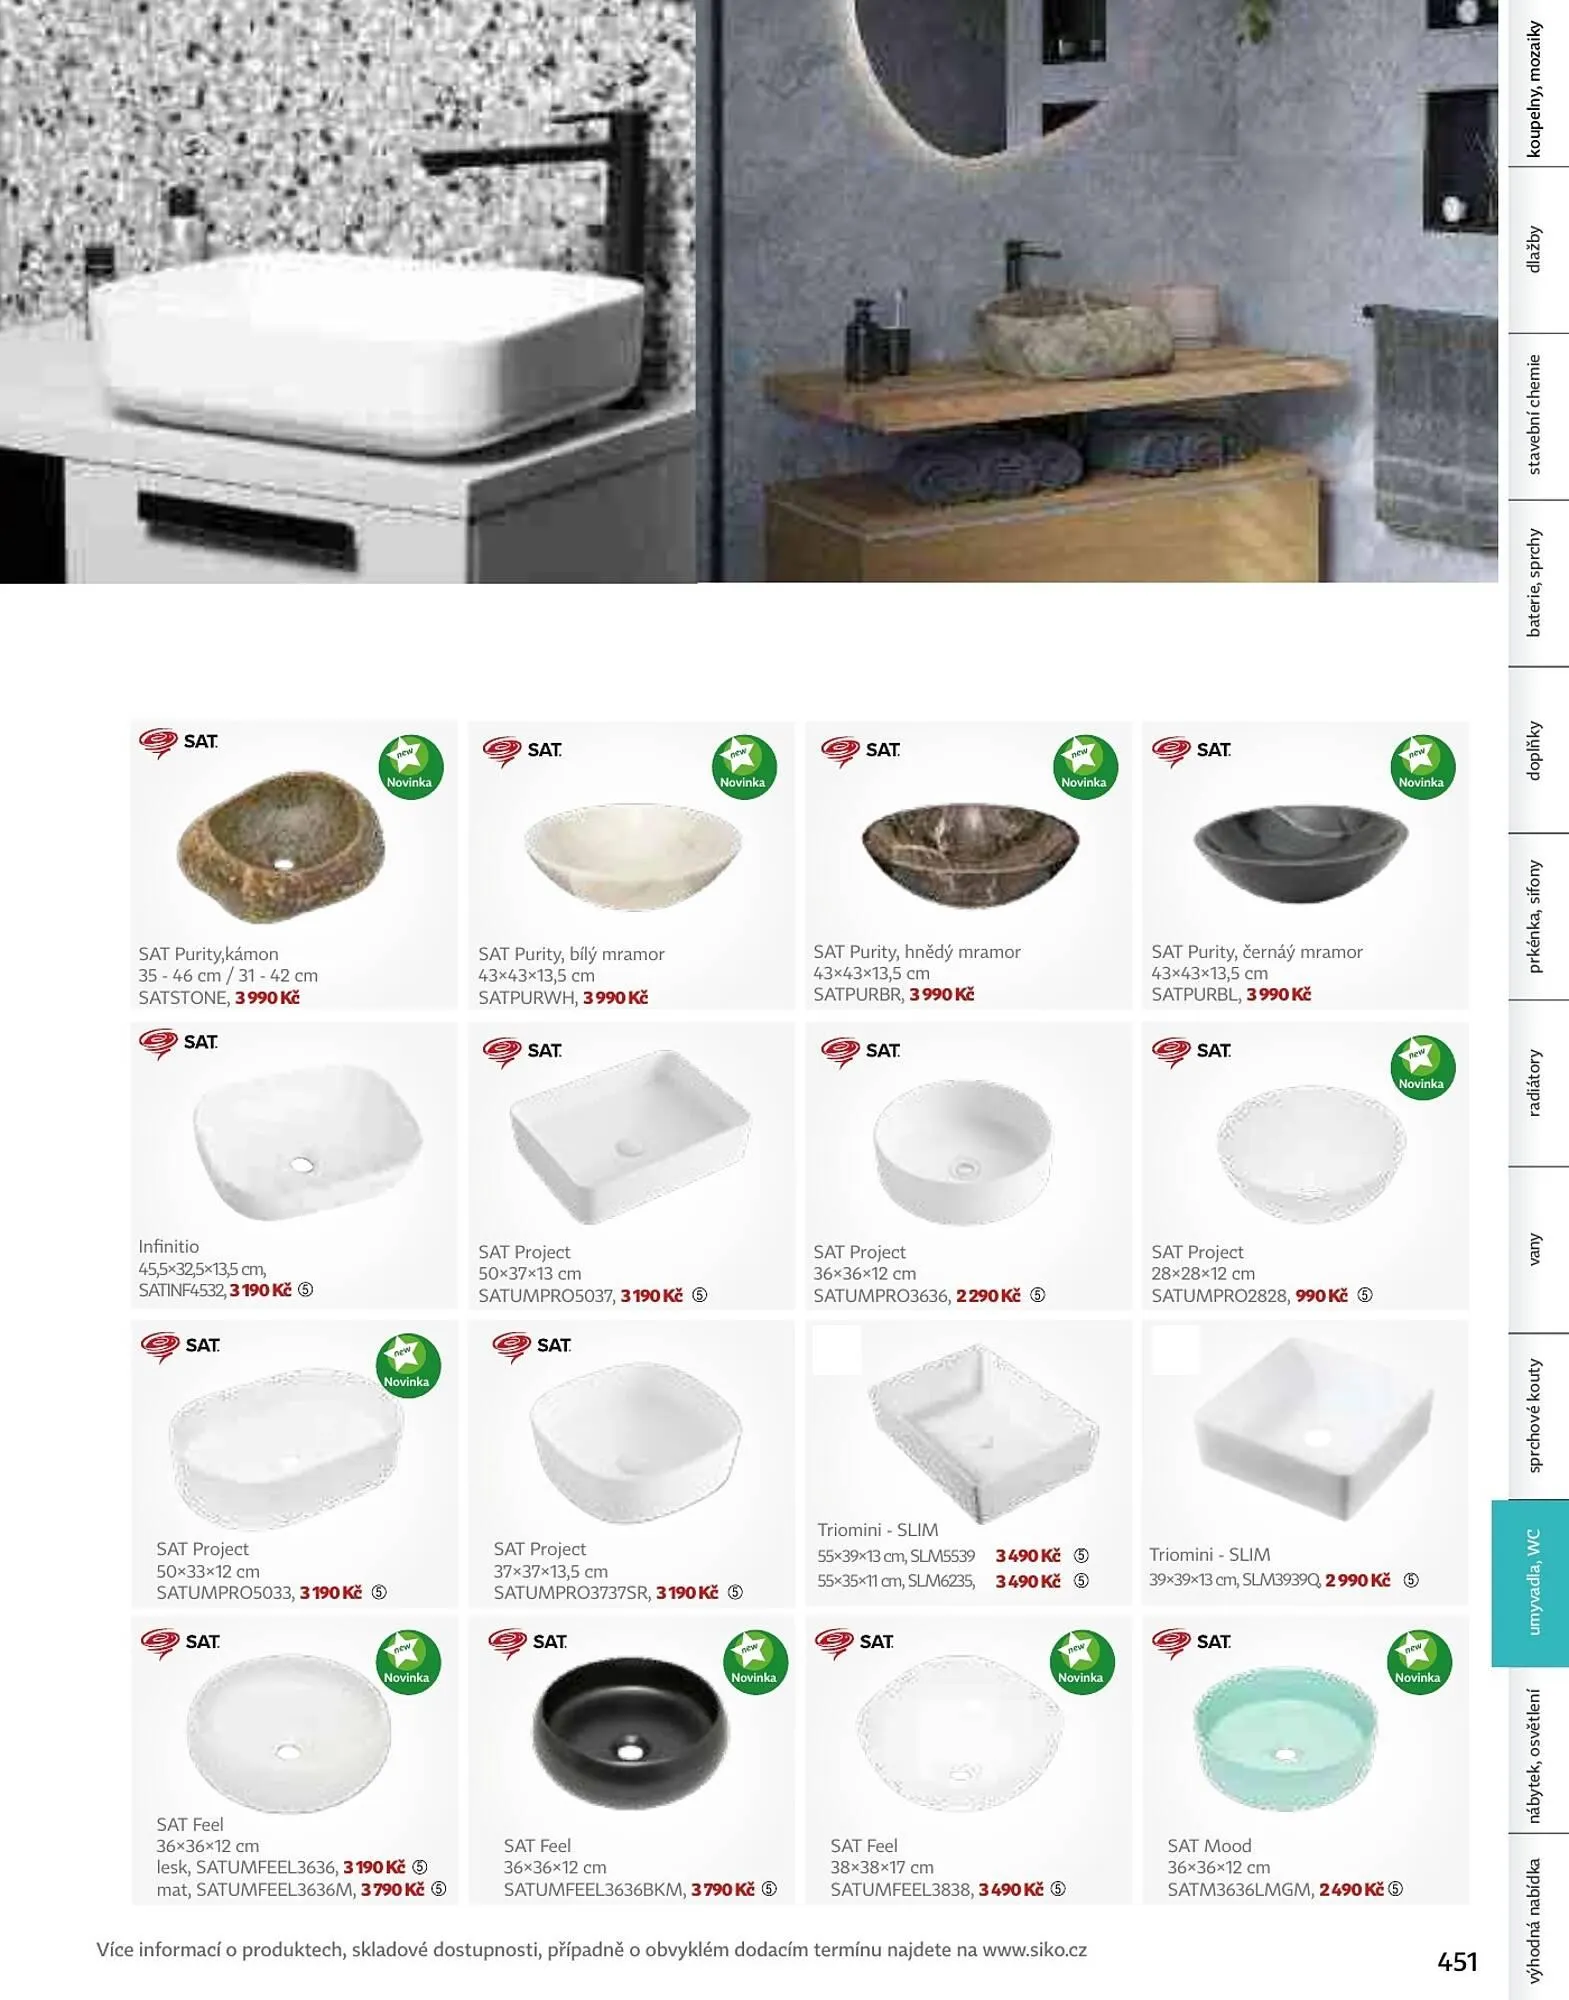Click the page number 451

[1457, 1961]
